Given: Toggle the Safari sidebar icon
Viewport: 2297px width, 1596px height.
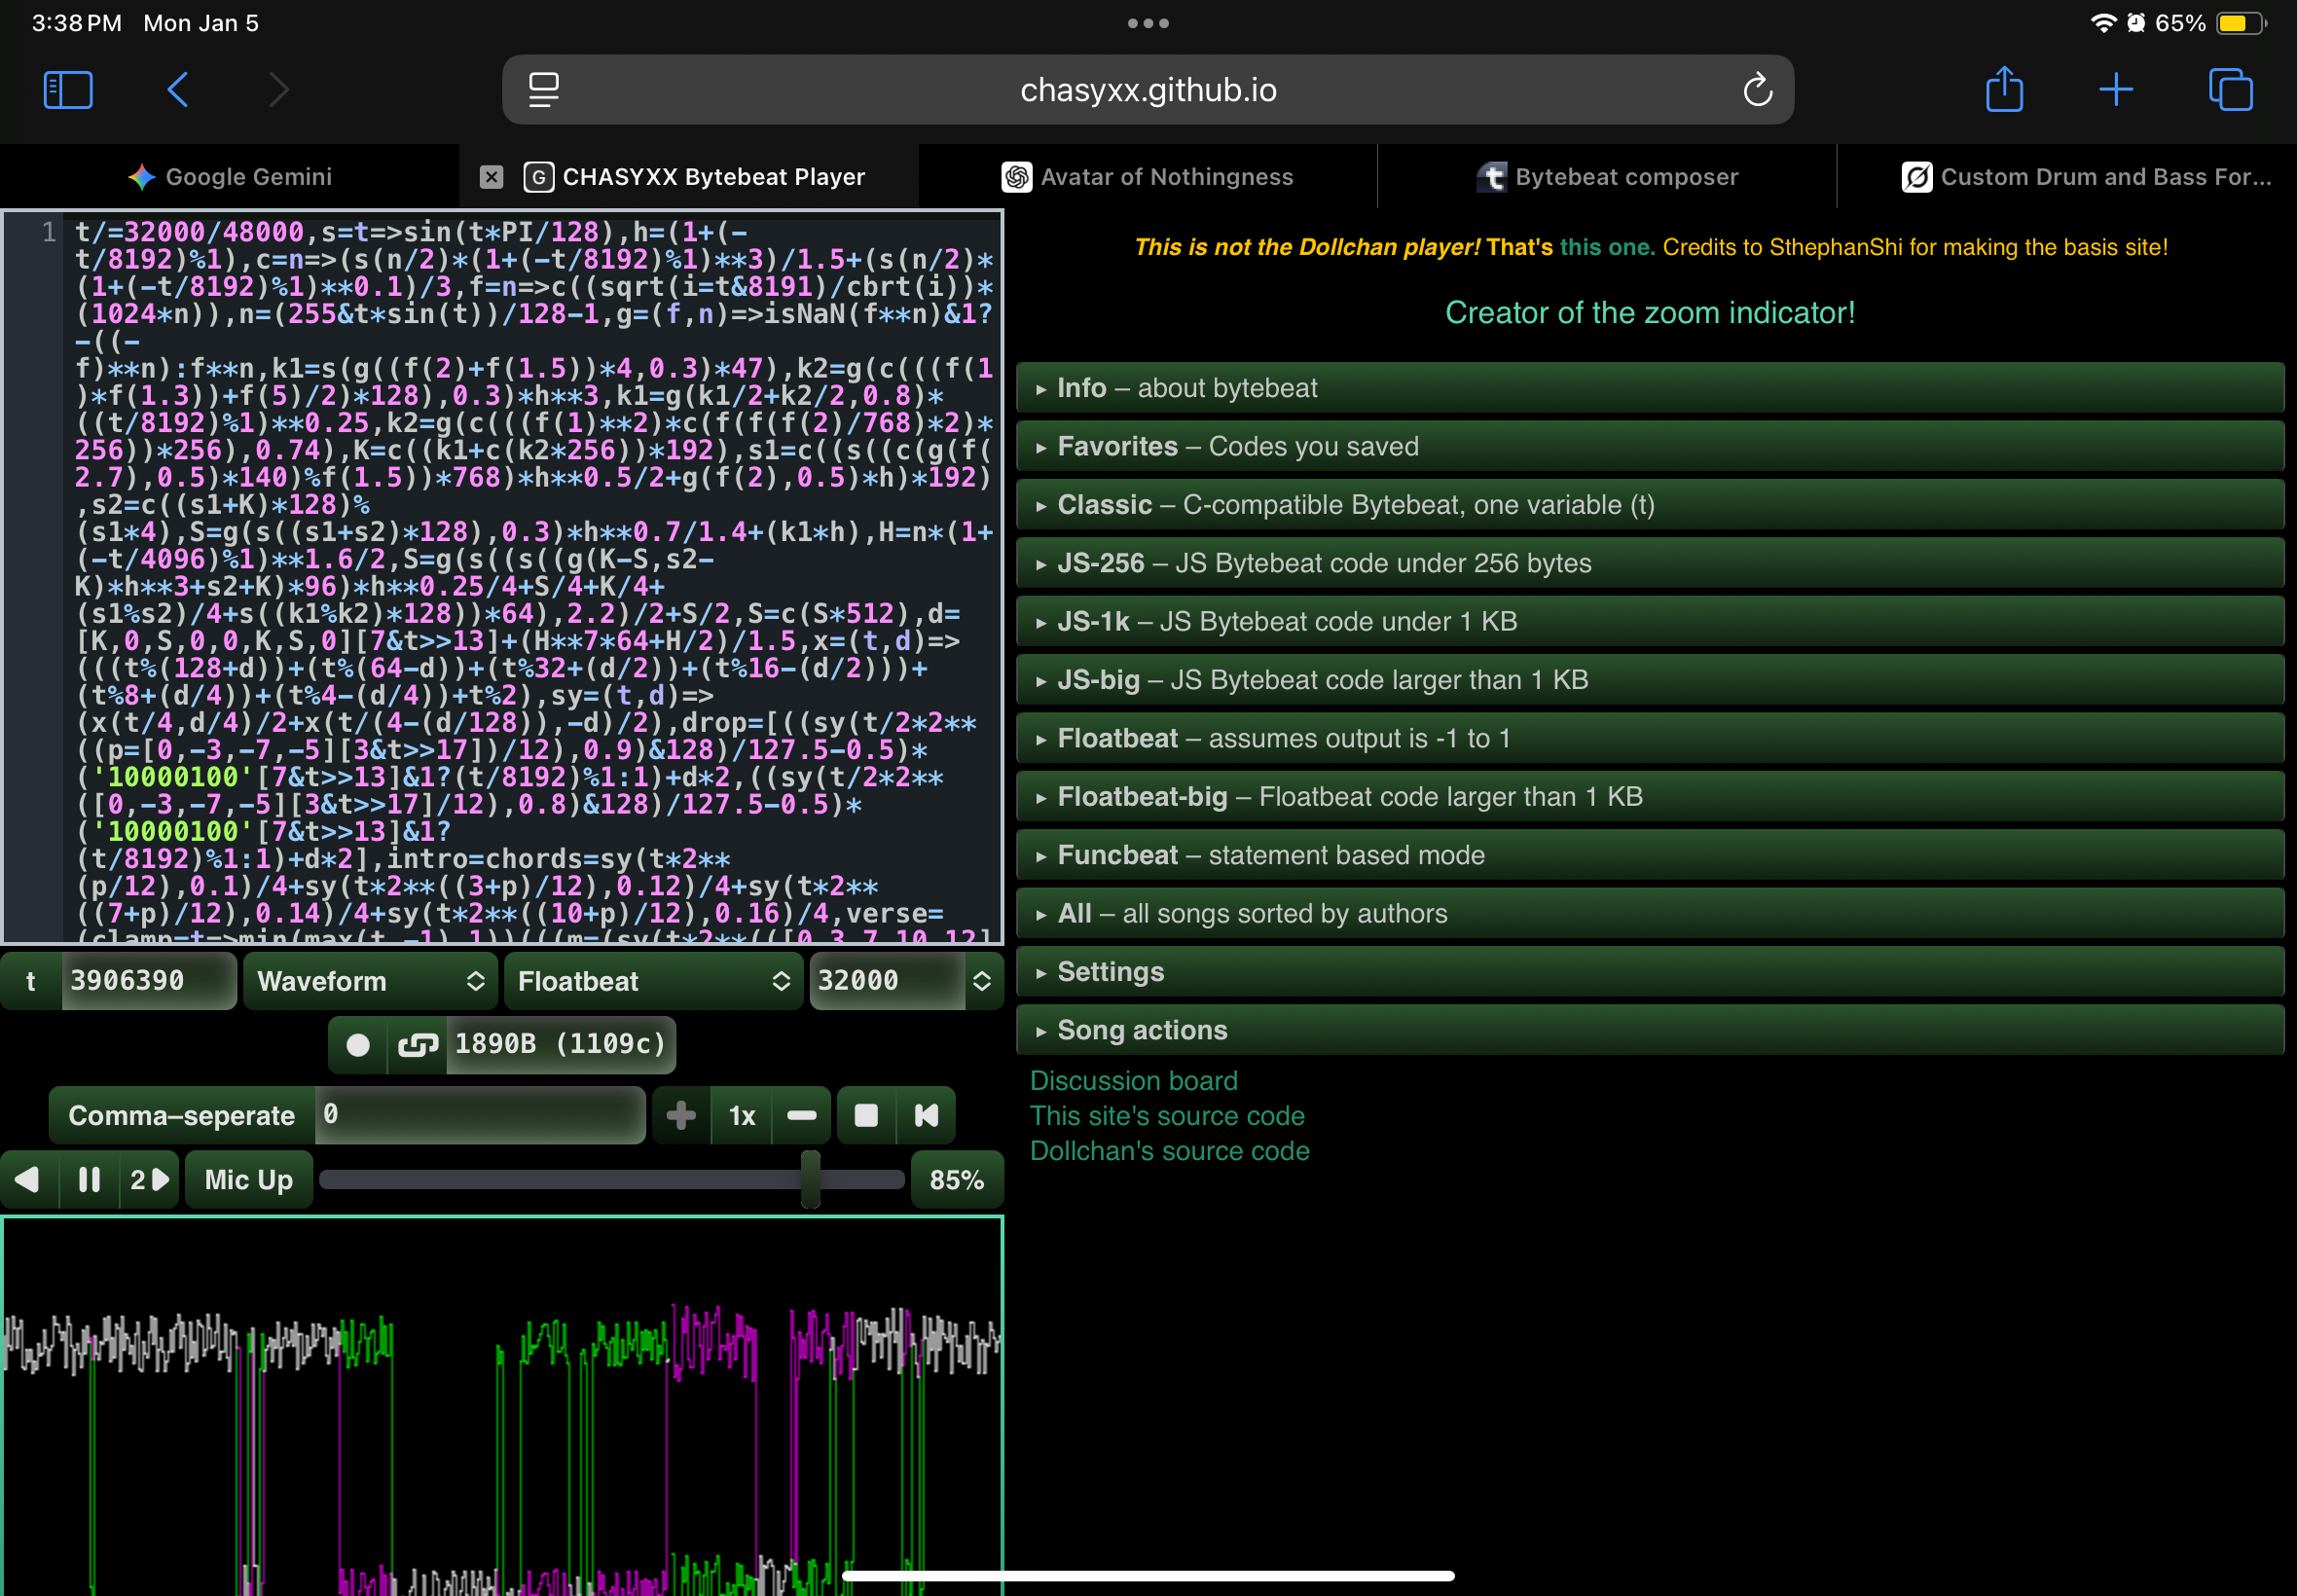Looking at the screenshot, I should pos(68,90).
